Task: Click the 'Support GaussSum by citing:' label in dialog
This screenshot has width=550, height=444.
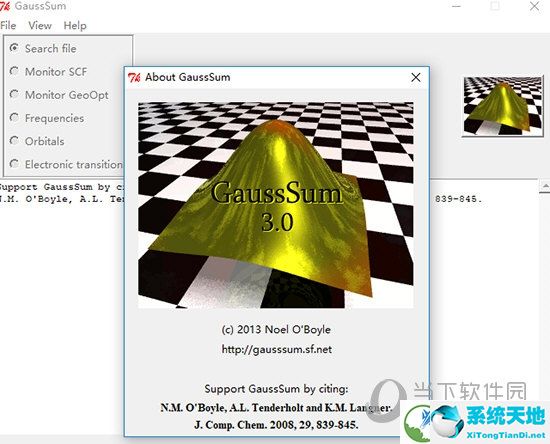Action: (x=276, y=389)
